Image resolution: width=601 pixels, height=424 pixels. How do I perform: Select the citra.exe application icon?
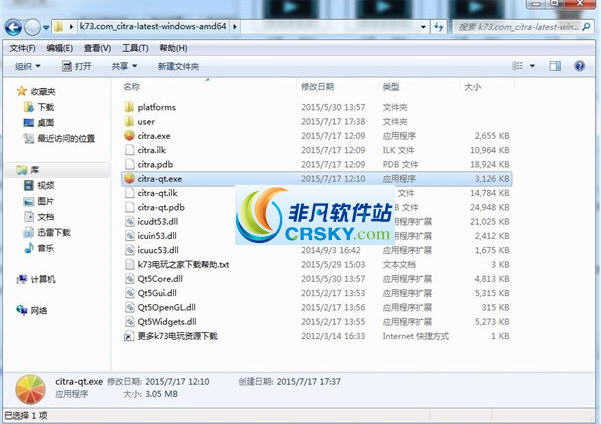tap(130, 136)
